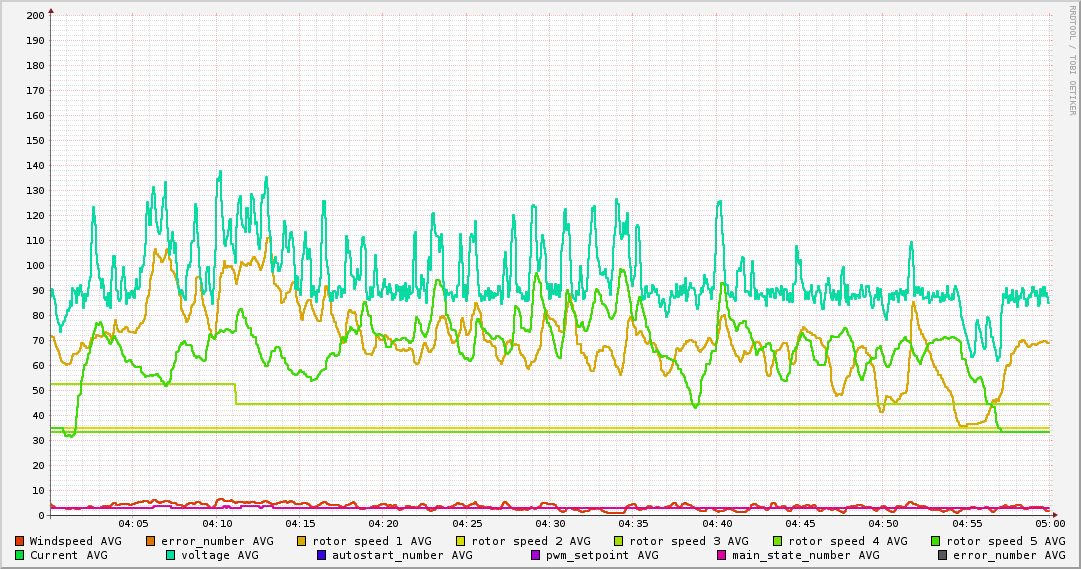
Task: Click the 'voltage AVG' legend label
Action: (x=220, y=555)
